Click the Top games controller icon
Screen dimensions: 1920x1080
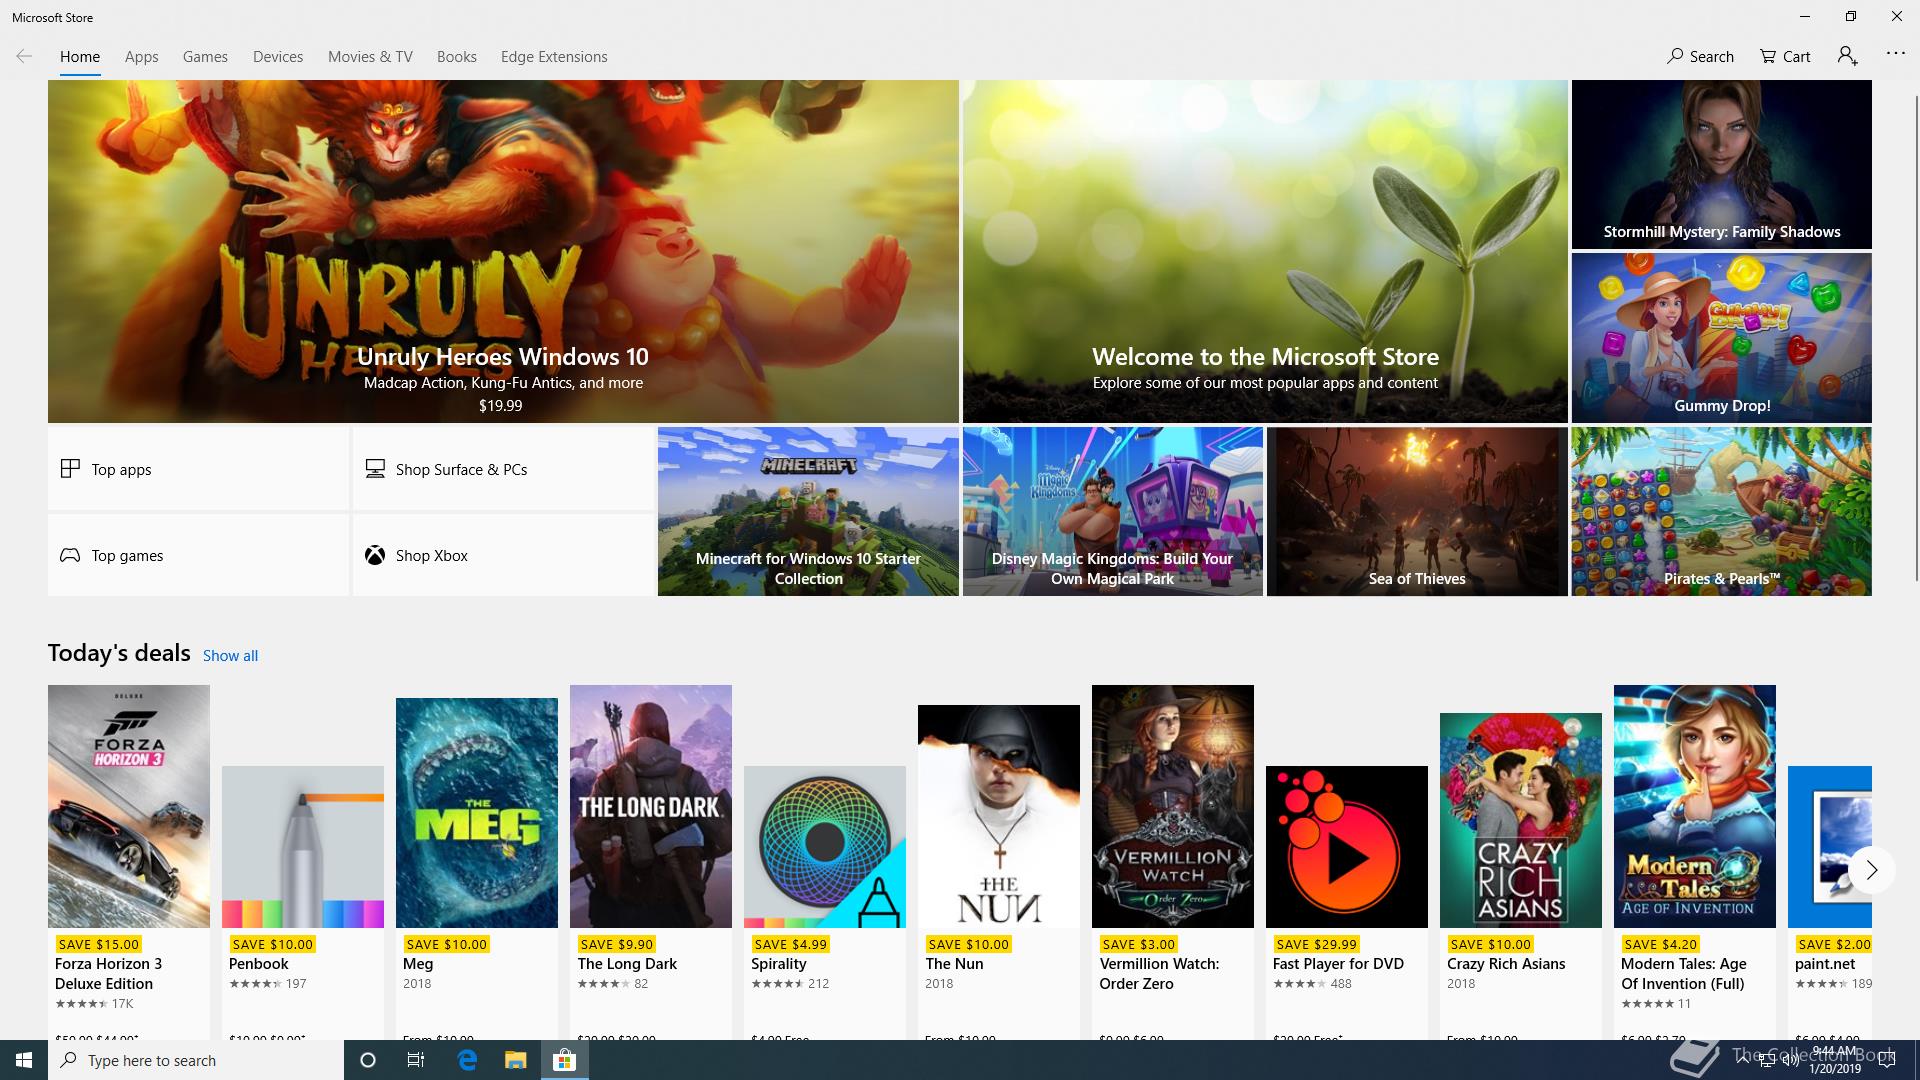(x=70, y=555)
